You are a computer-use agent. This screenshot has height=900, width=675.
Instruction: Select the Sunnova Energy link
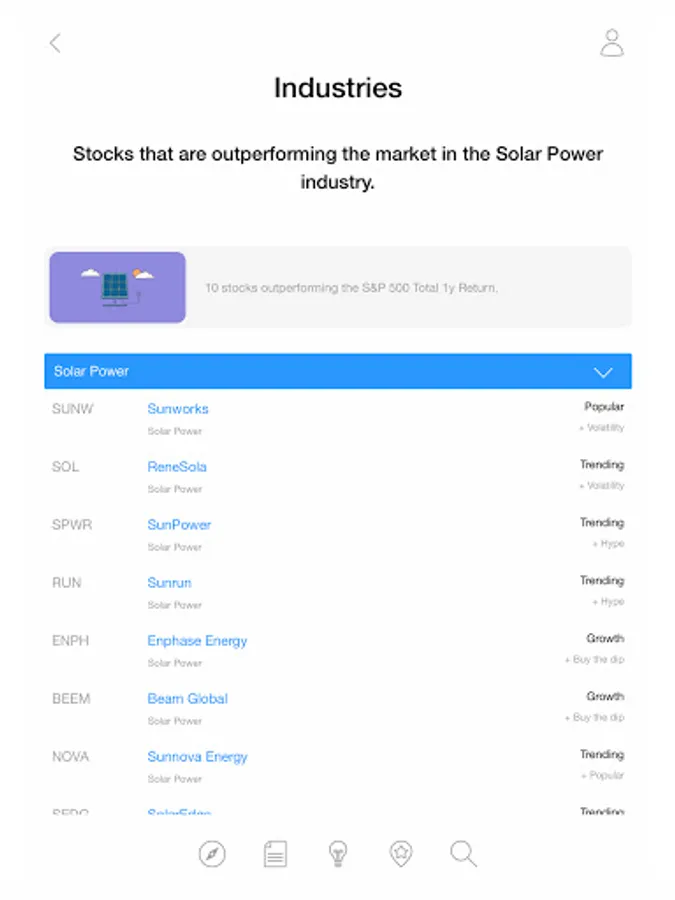tap(197, 757)
